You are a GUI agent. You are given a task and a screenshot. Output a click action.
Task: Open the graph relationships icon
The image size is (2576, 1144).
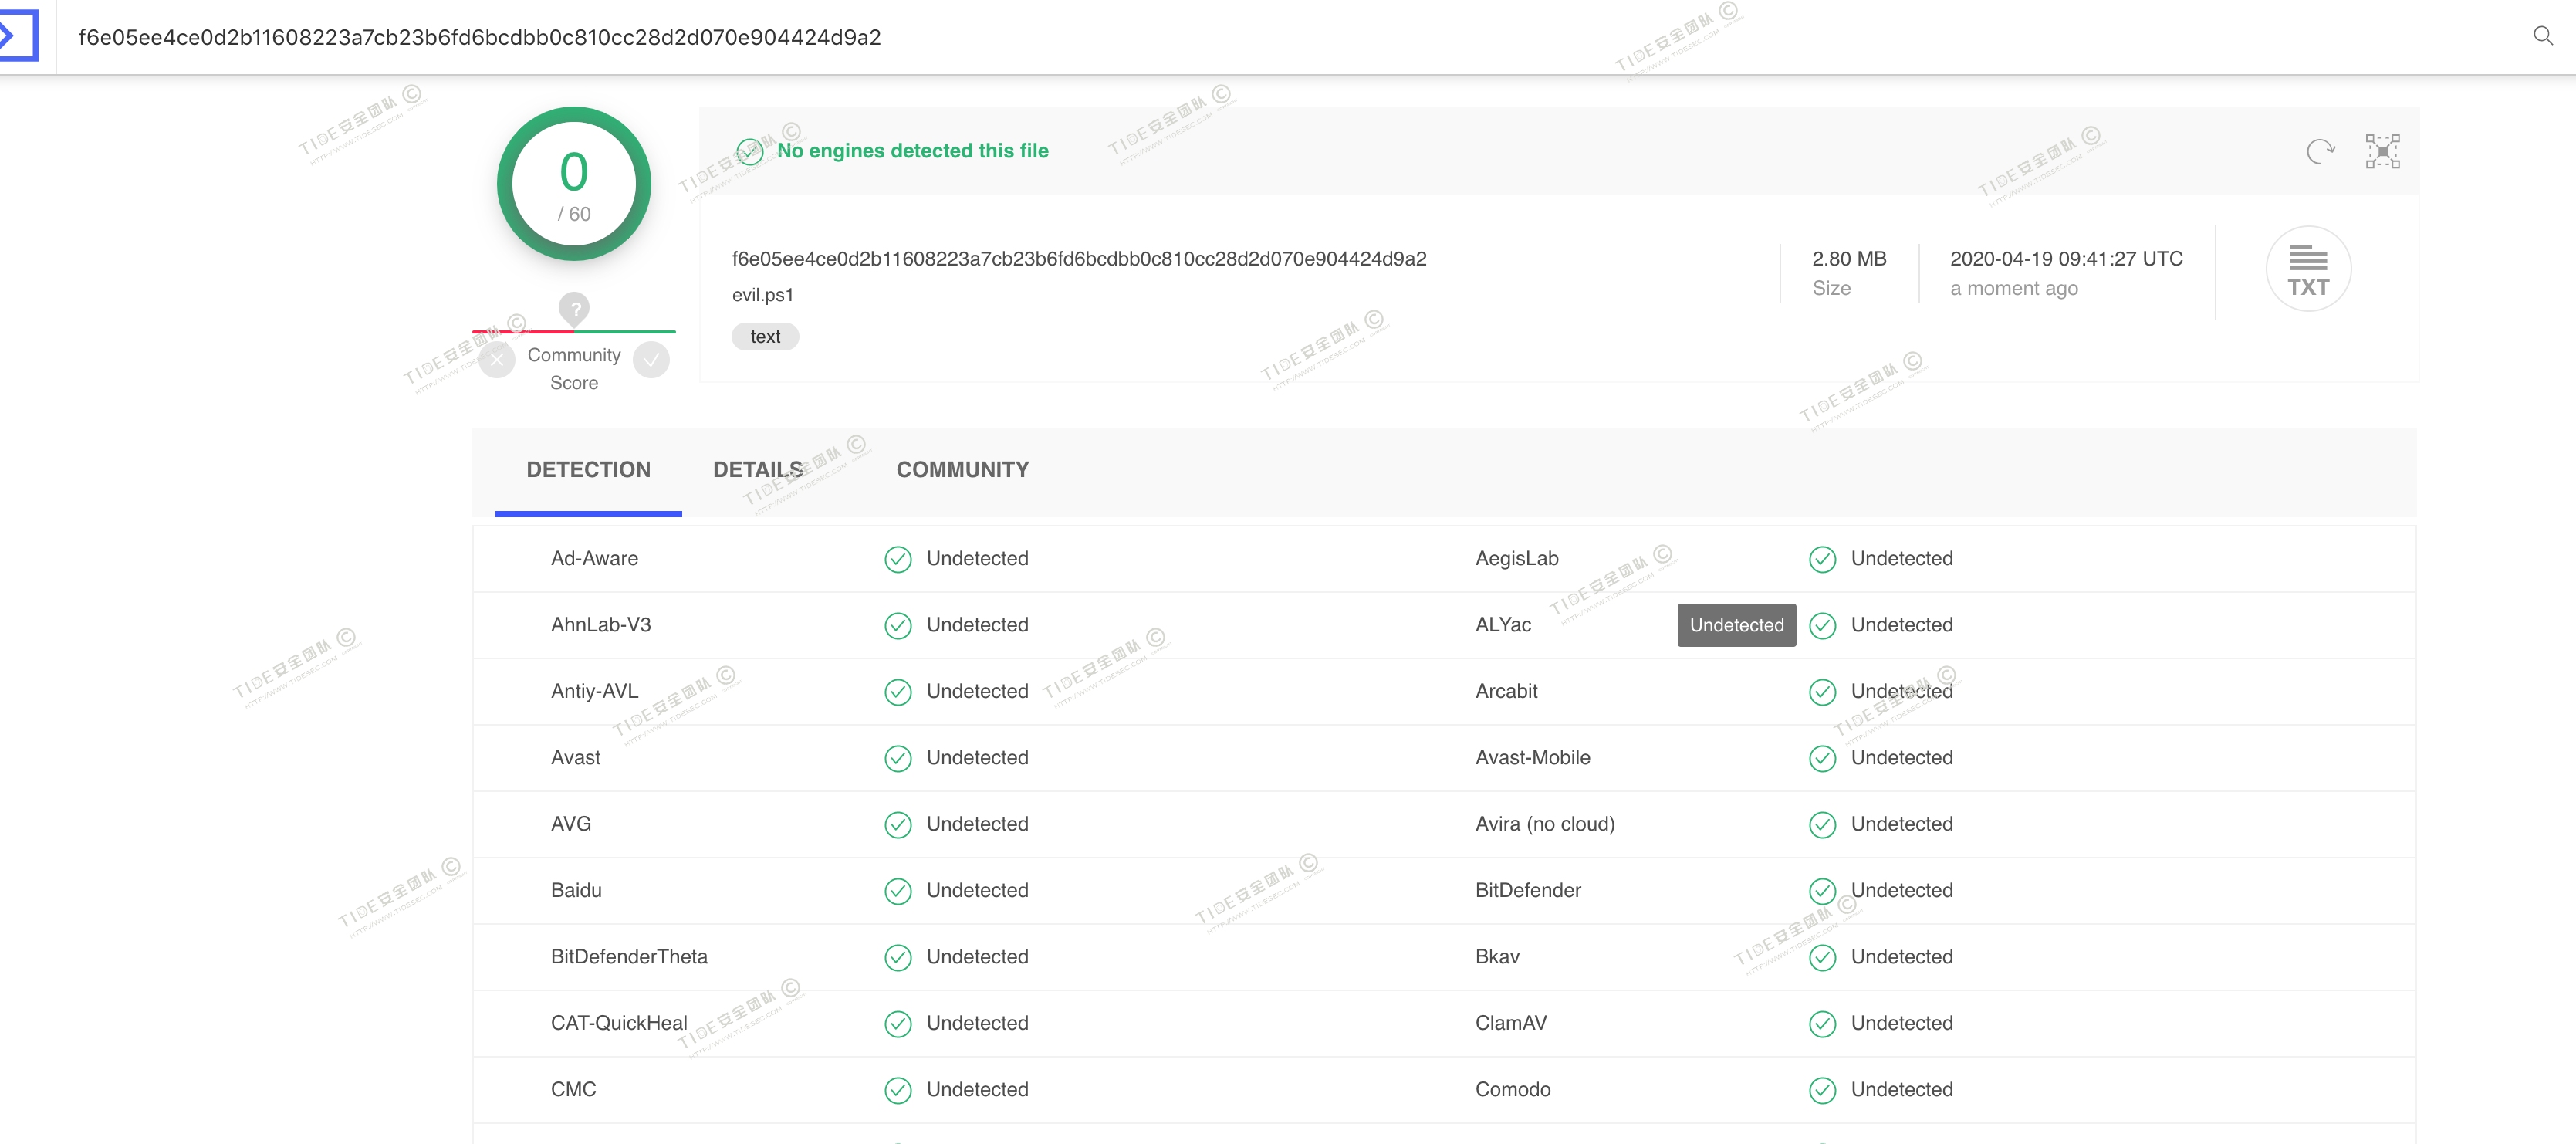pos(2382,151)
